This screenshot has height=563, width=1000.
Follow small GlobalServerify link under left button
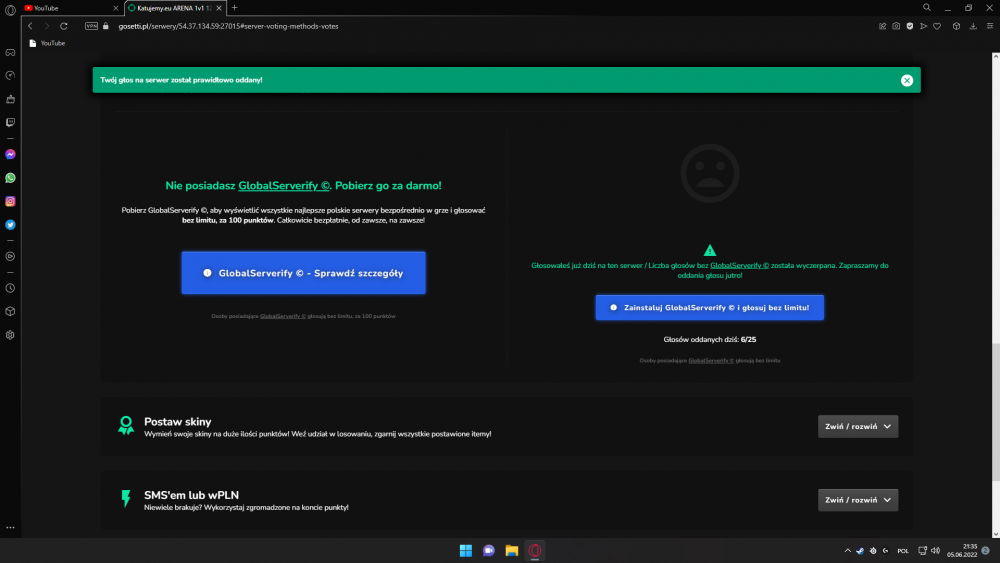(283, 316)
